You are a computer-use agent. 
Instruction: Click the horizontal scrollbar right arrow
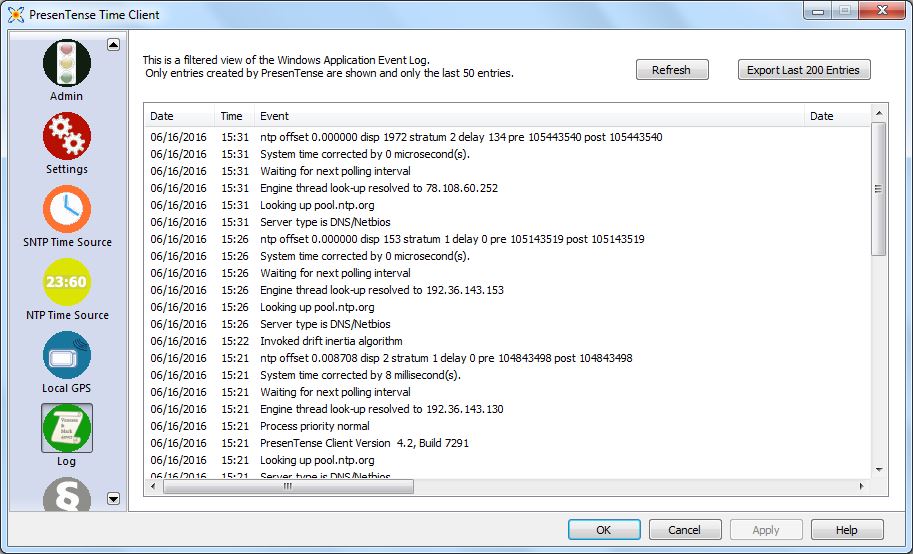[862, 486]
